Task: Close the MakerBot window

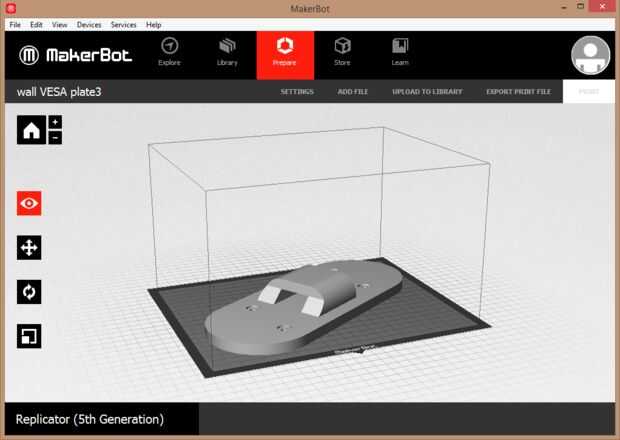Action: click(602, 6)
